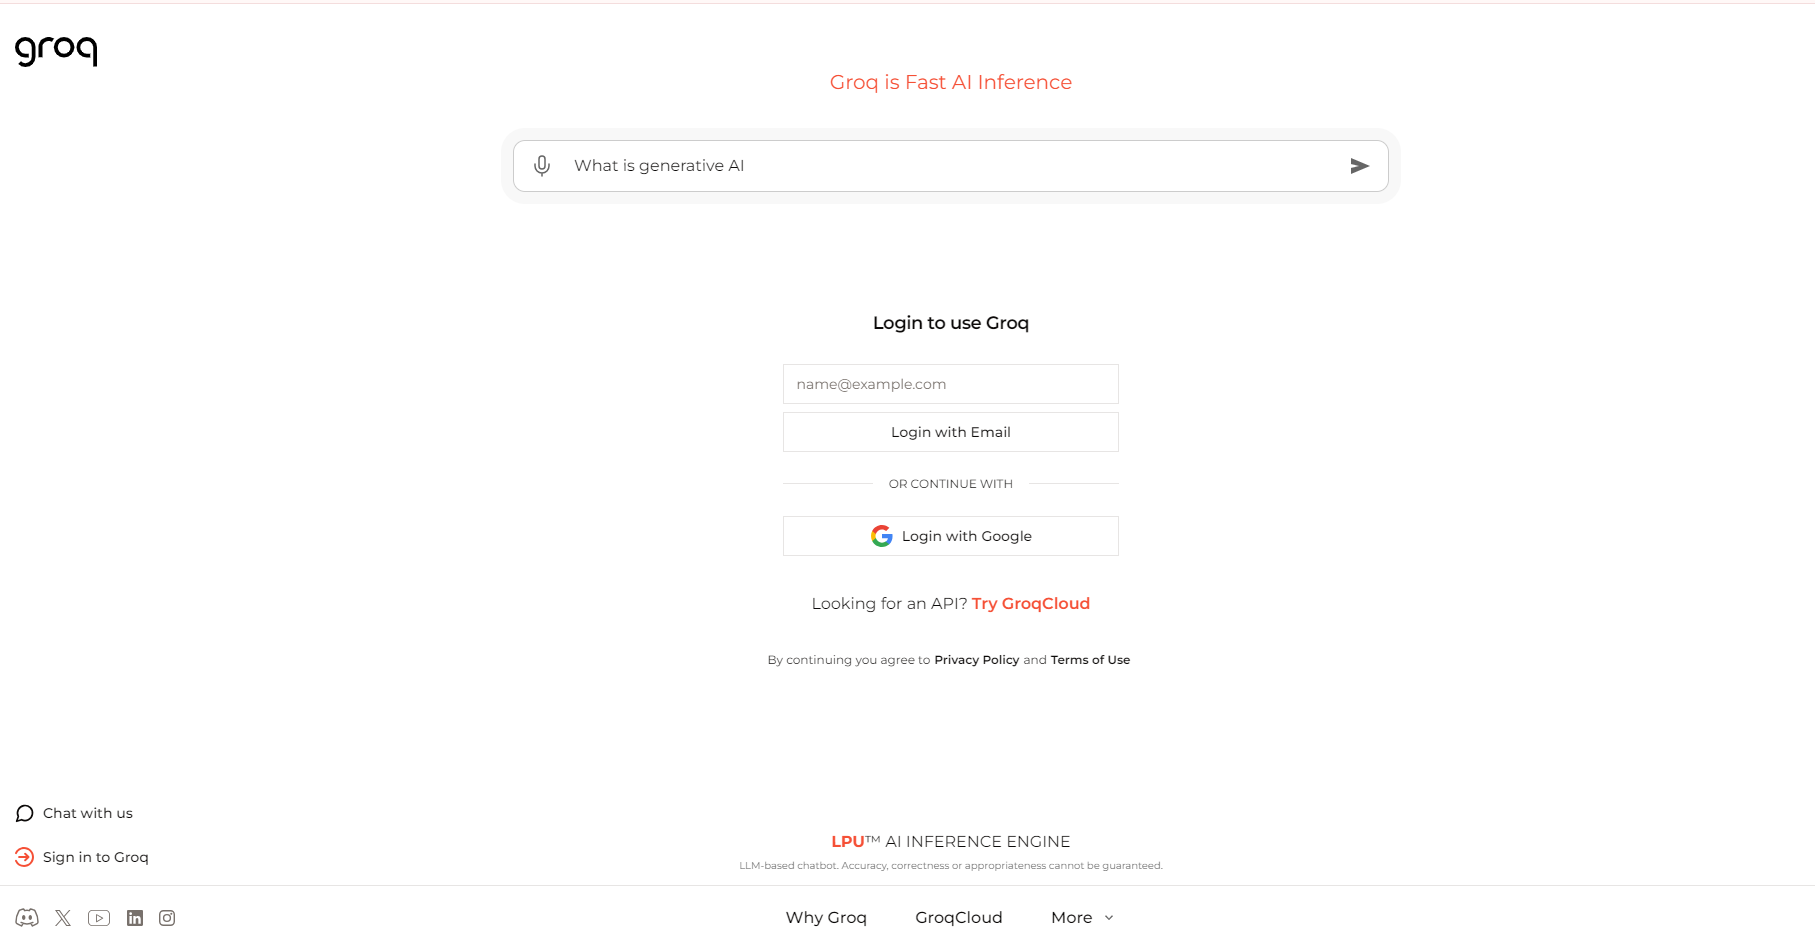The height and width of the screenshot is (946, 1815).
Task: Open Groq's YouTube channel
Action: (x=99, y=917)
